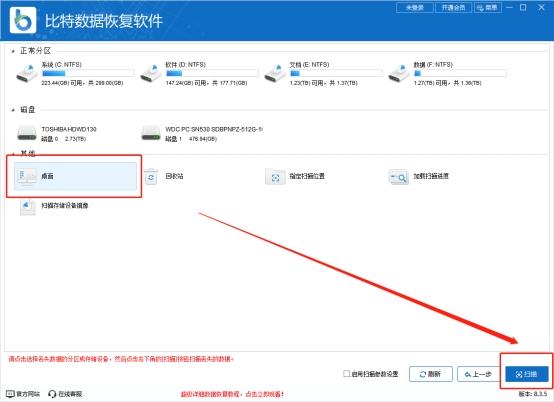Image resolution: width=554 pixels, height=402 pixels.
Task: Open the 菜单 menu in title bar
Action: click(x=488, y=7)
